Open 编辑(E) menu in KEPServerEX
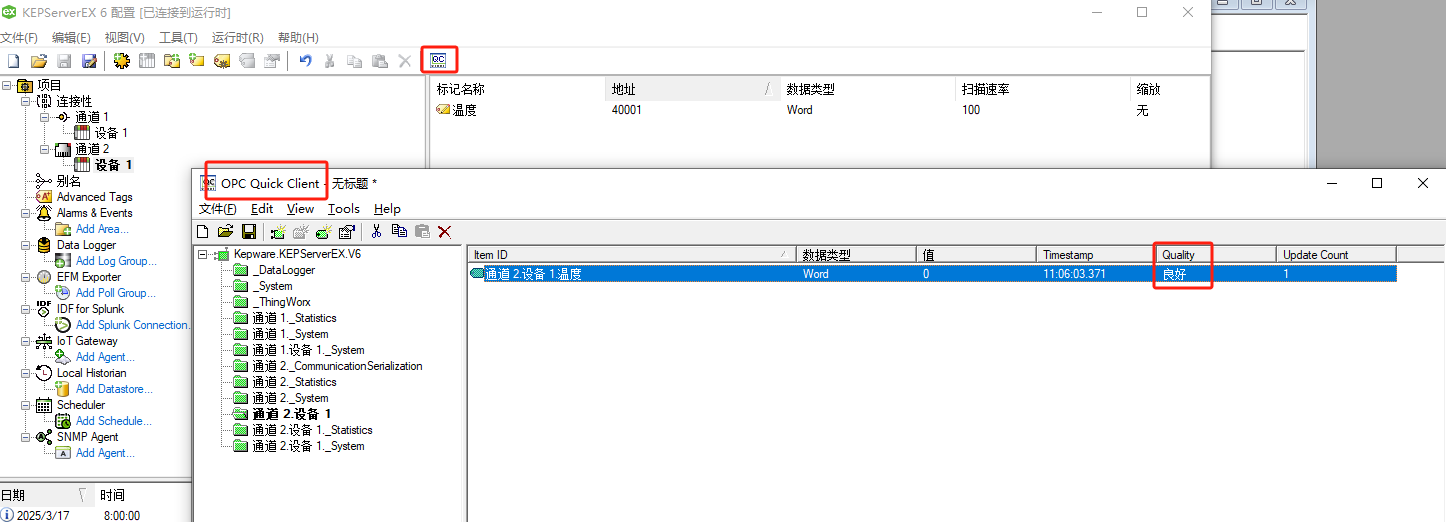This screenshot has height=522, width=1446. coord(71,38)
